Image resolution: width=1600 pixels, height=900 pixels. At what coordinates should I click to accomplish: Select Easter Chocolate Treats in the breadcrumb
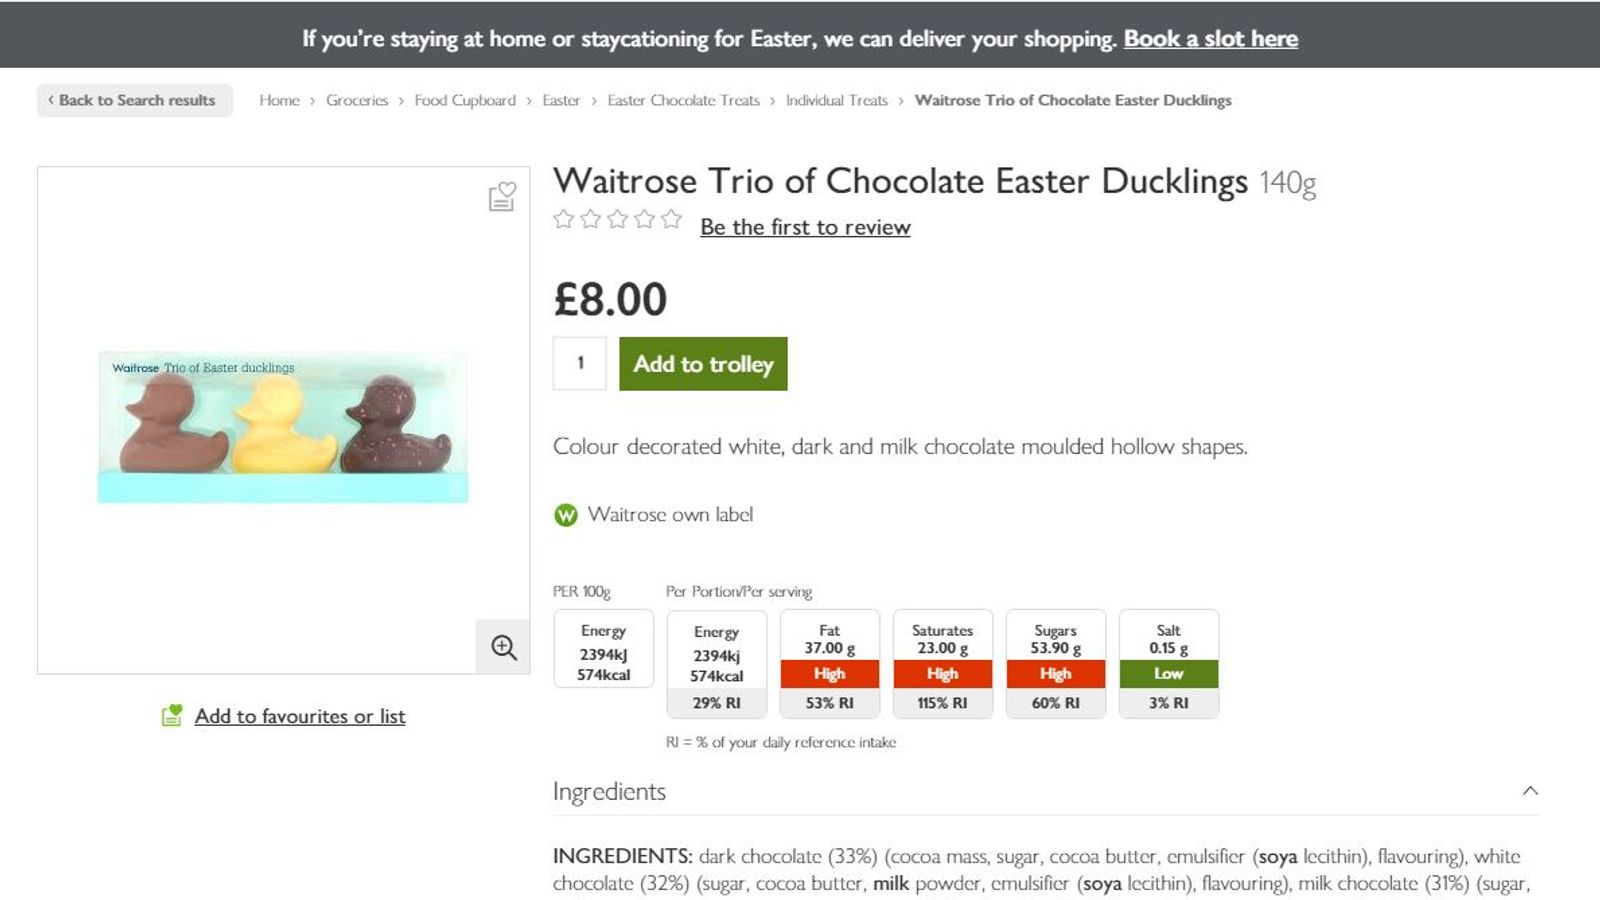683,100
